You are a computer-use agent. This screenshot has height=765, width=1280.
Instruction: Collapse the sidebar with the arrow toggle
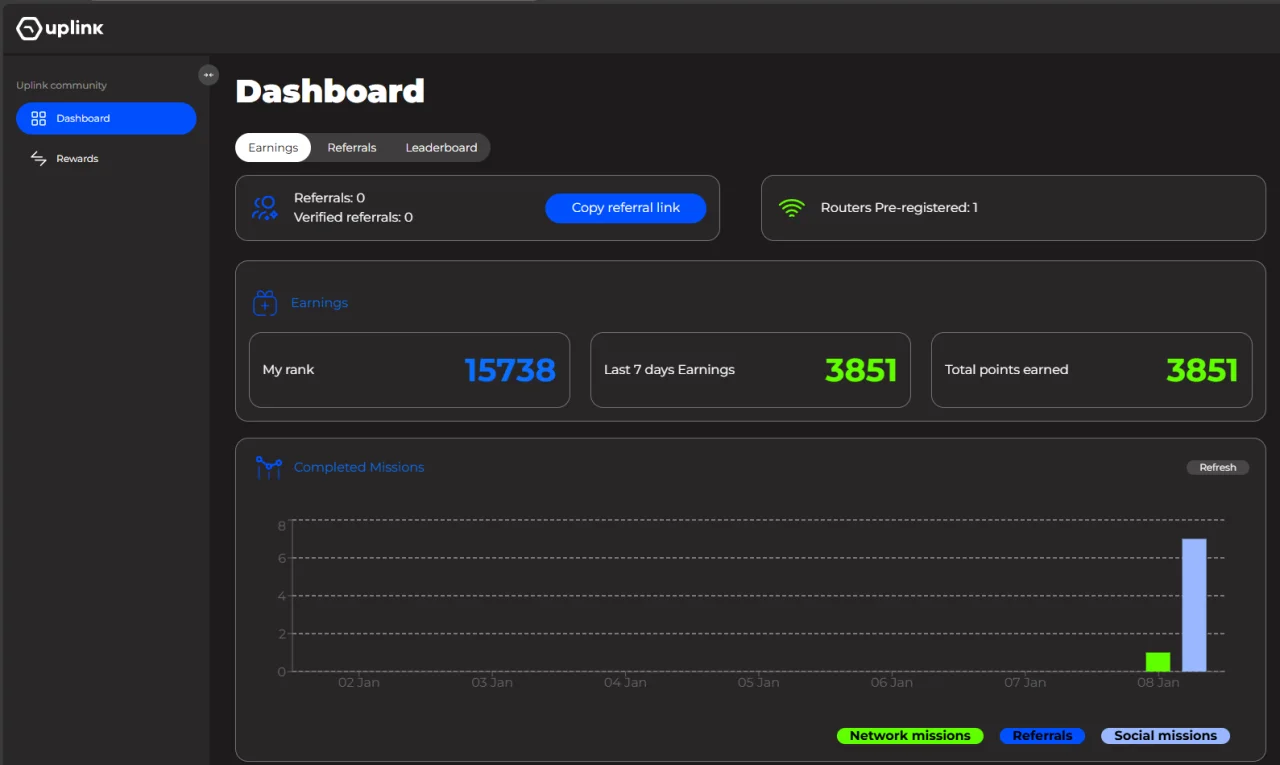click(208, 75)
